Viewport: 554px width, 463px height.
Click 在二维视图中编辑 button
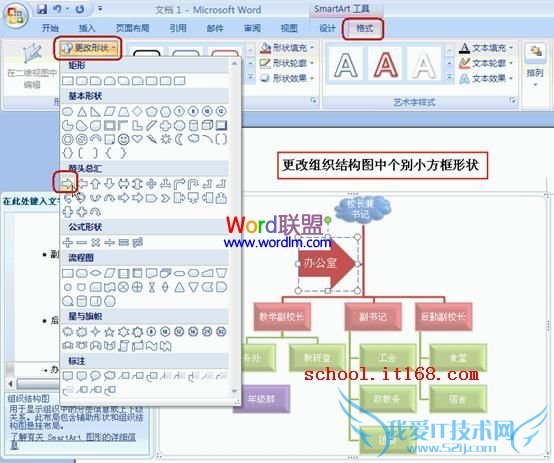coord(32,65)
